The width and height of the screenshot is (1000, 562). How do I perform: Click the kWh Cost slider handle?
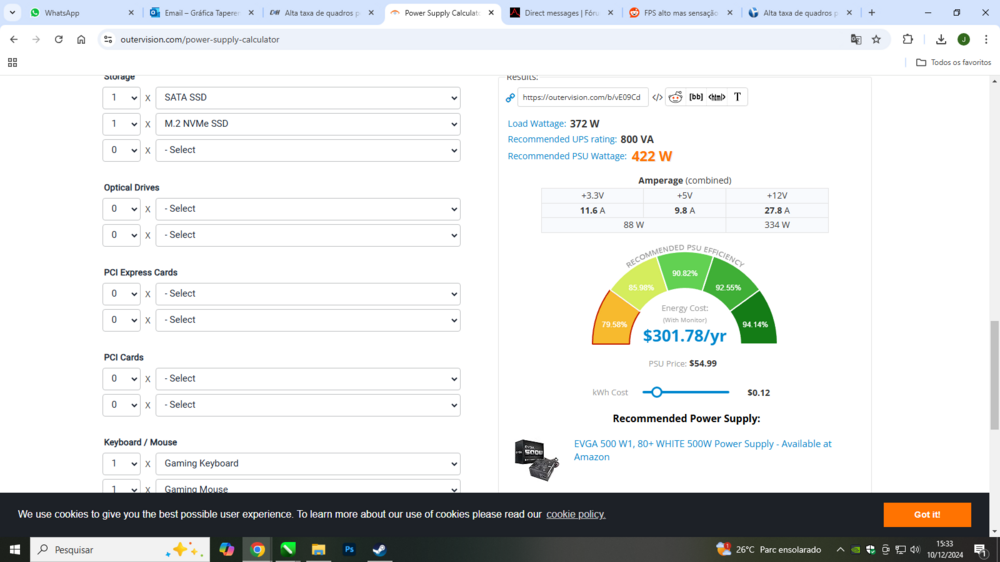(x=656, y=392)
